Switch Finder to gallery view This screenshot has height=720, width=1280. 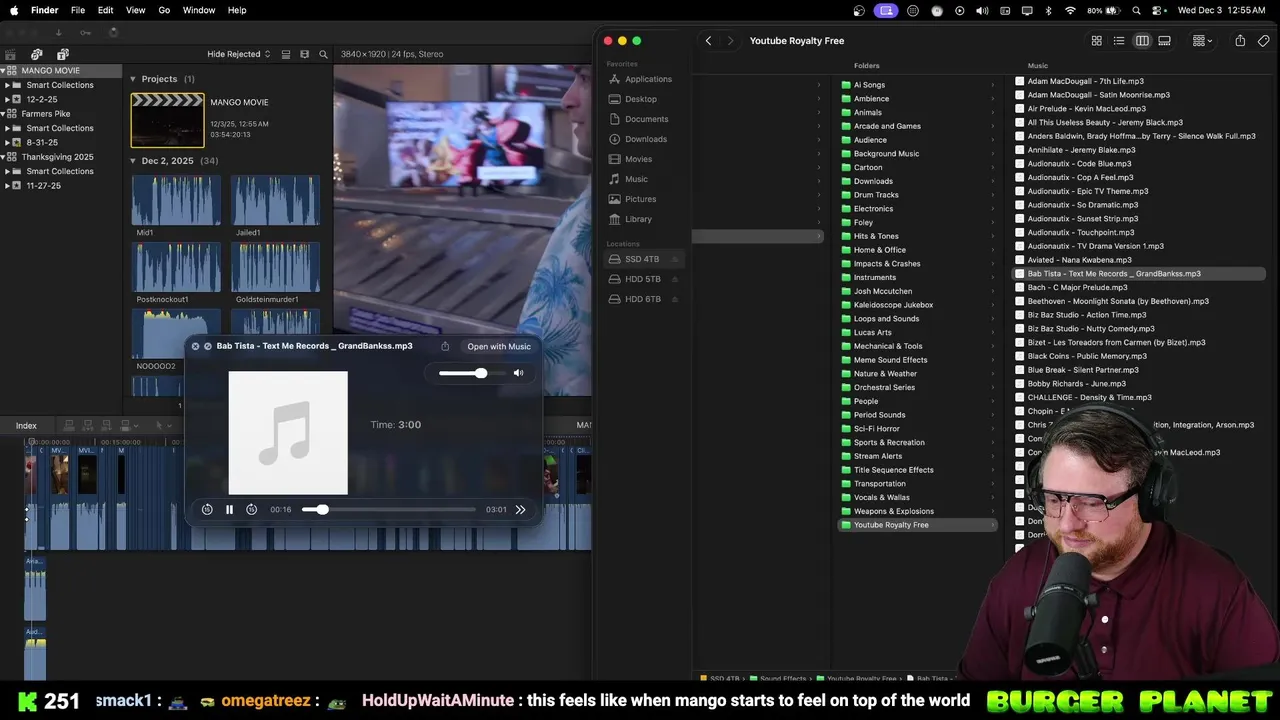tap(1164, 41)
